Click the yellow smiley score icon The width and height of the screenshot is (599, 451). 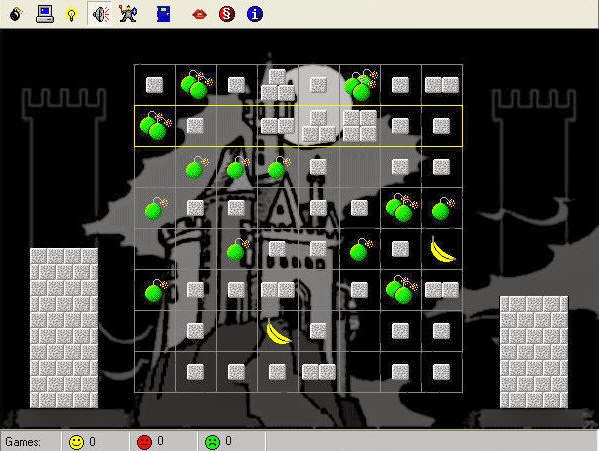tap(76, 442)
